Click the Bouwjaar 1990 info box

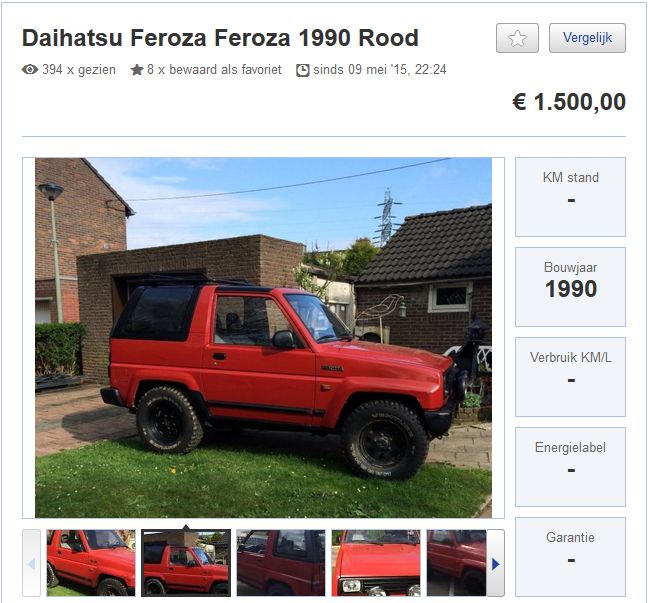[x=570, y=287]
